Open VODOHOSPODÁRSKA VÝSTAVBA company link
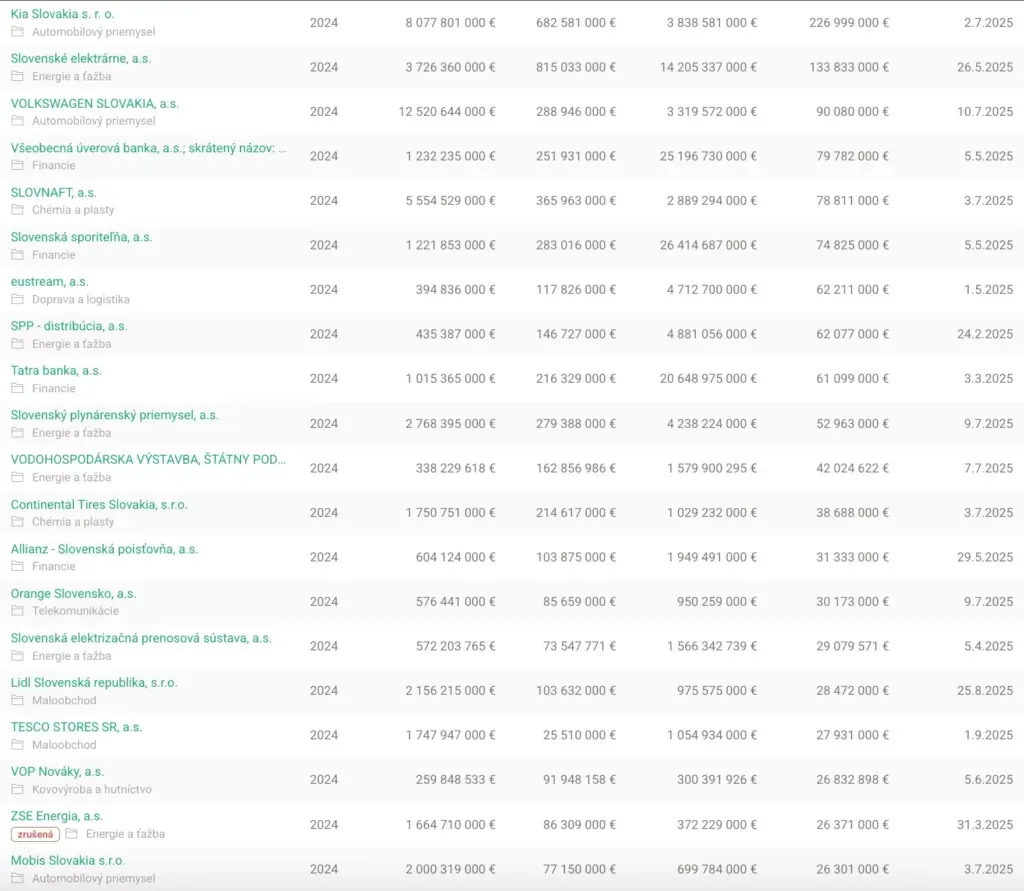Viewport: 1024px width, 891px height. (148, 459)
